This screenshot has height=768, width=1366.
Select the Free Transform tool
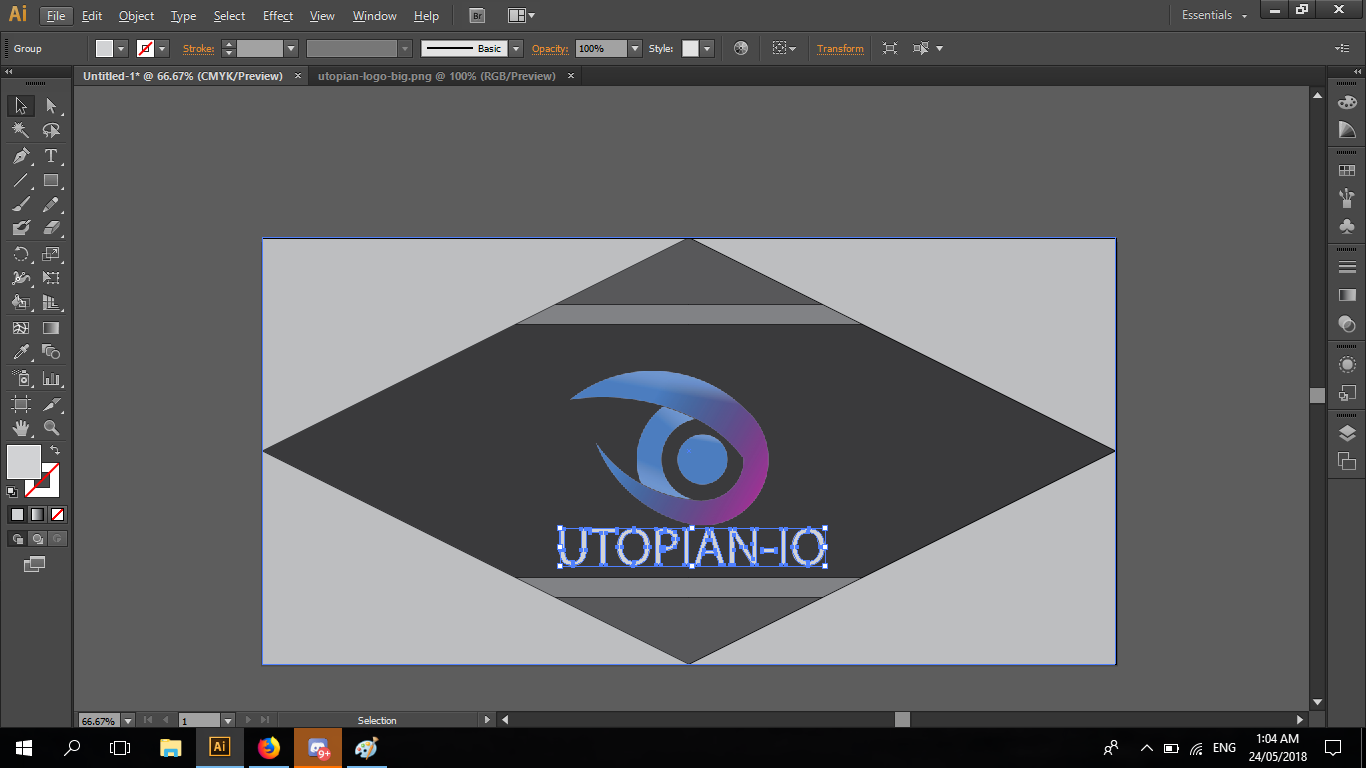pos(51,278)
